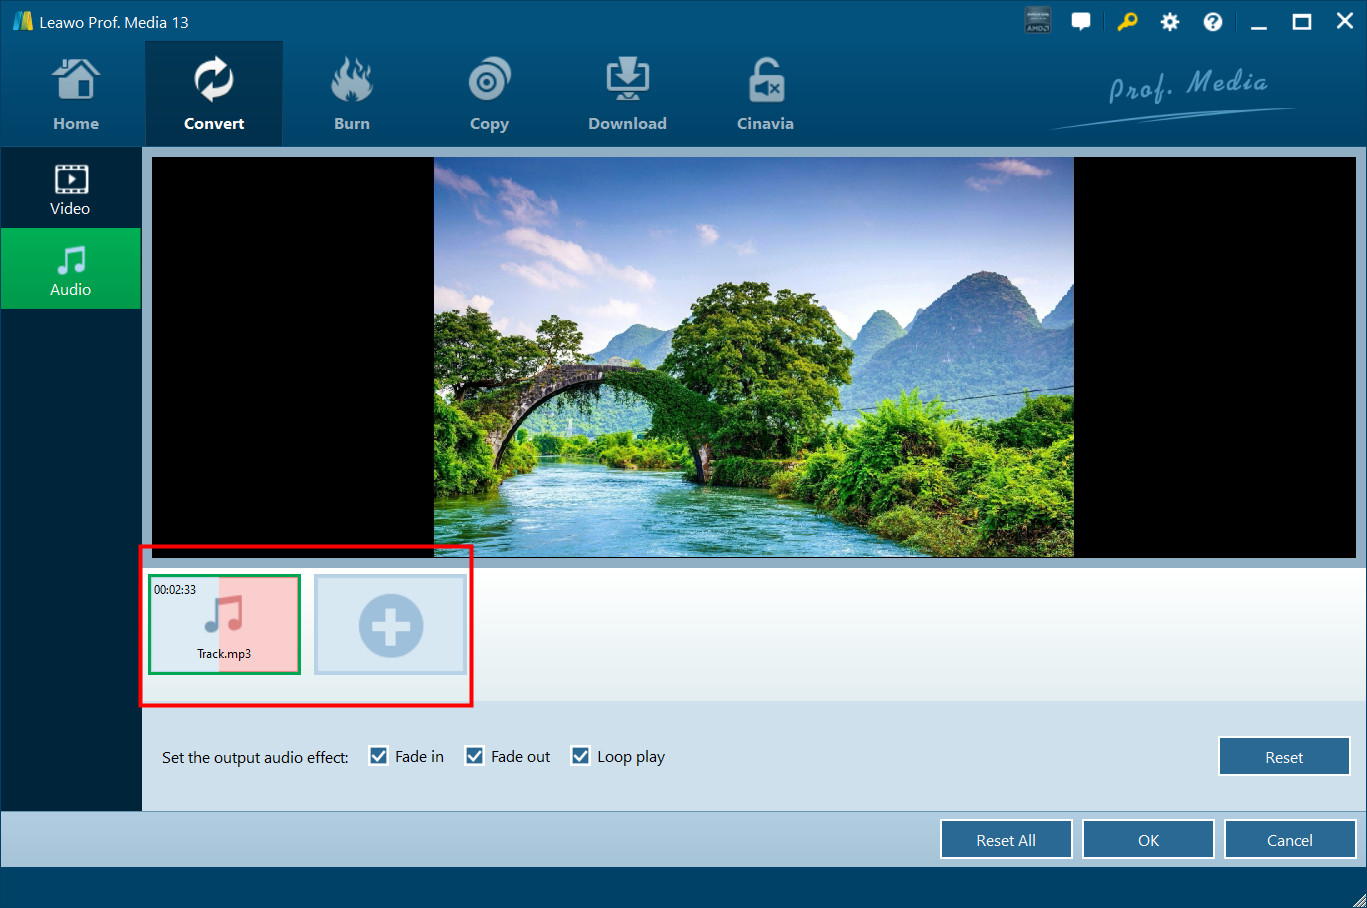Open settings with the gear icon

pyautogui.click(x=1170, y=22)
